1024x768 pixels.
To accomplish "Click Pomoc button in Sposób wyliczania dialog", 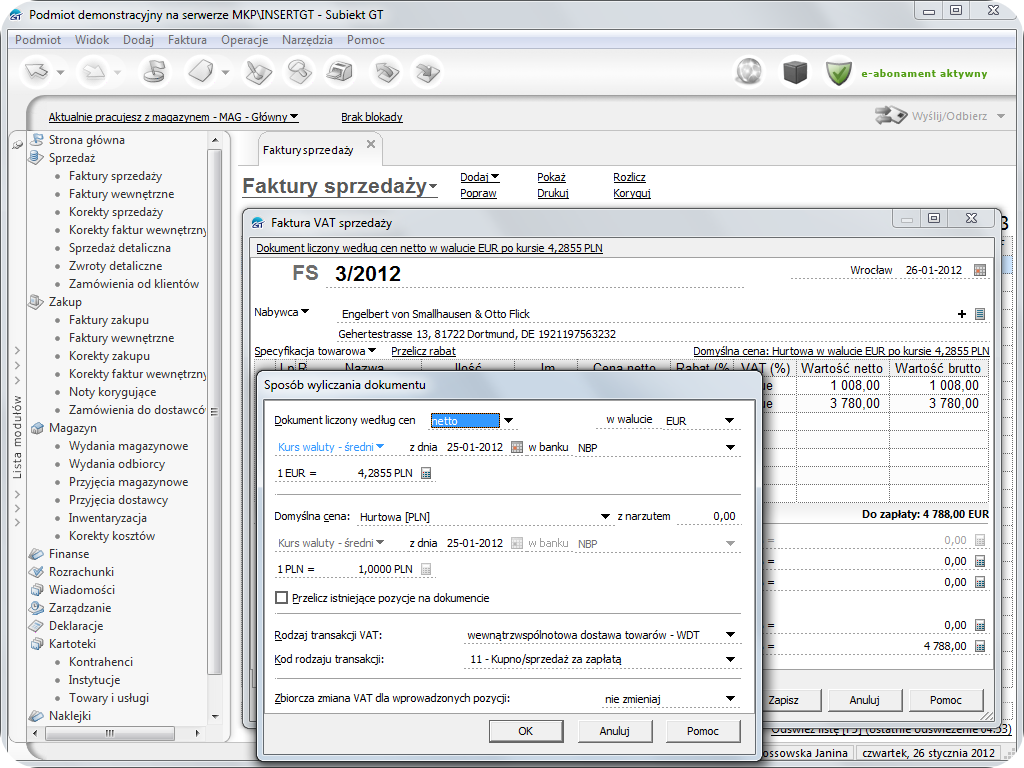I will 703,731.
